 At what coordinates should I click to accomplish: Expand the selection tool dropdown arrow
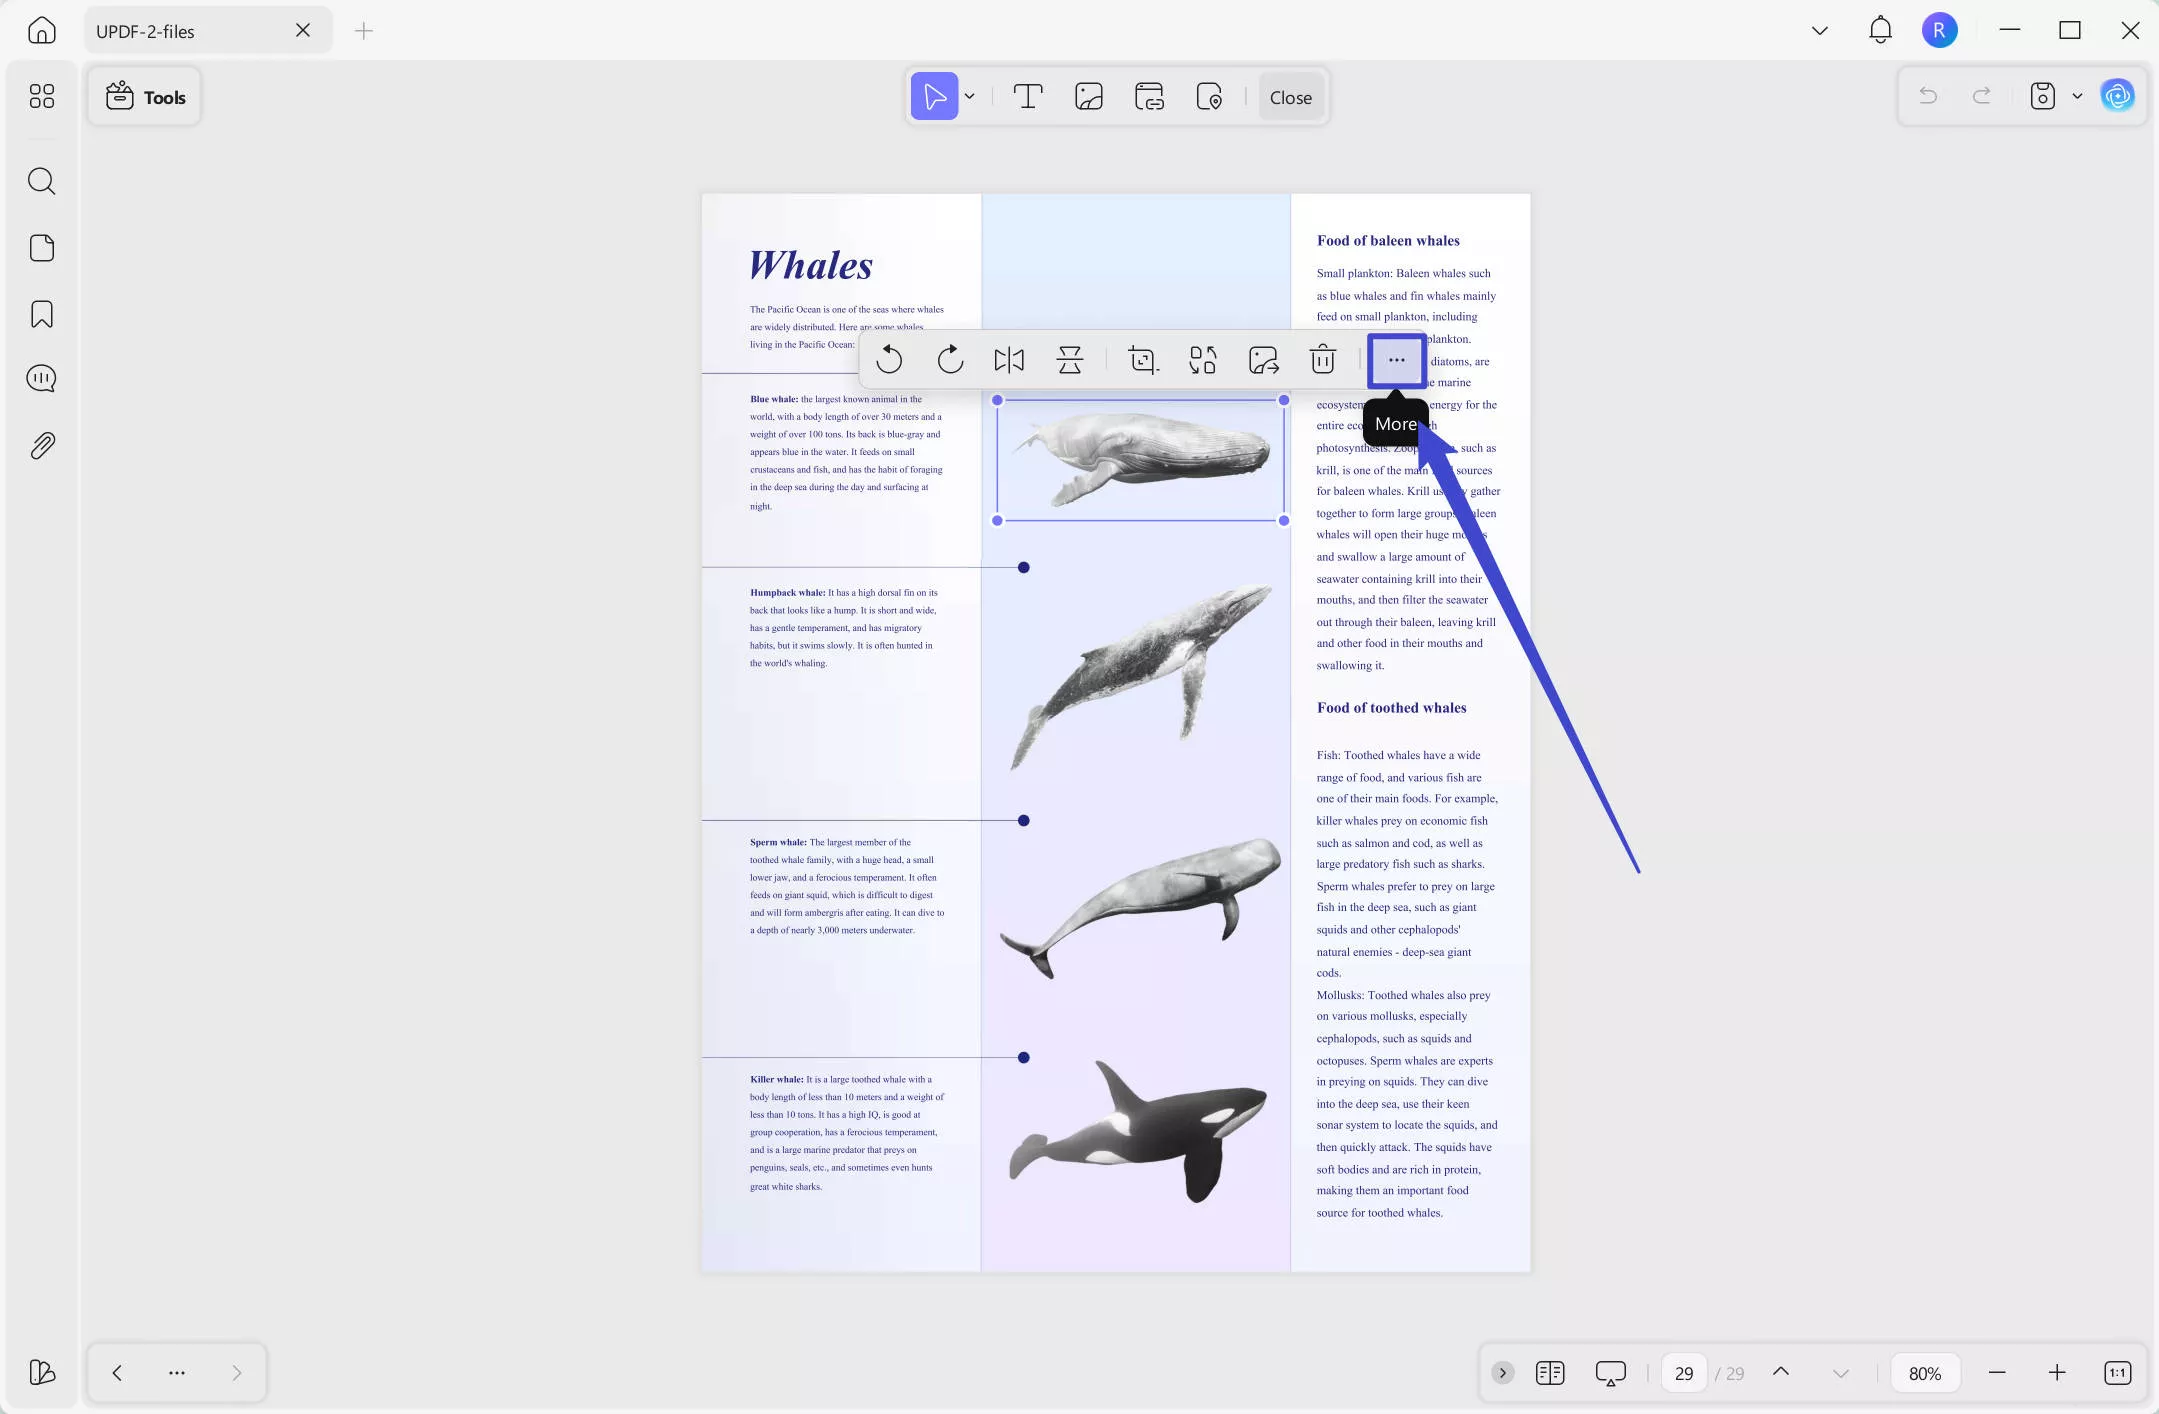pos(970,97)
